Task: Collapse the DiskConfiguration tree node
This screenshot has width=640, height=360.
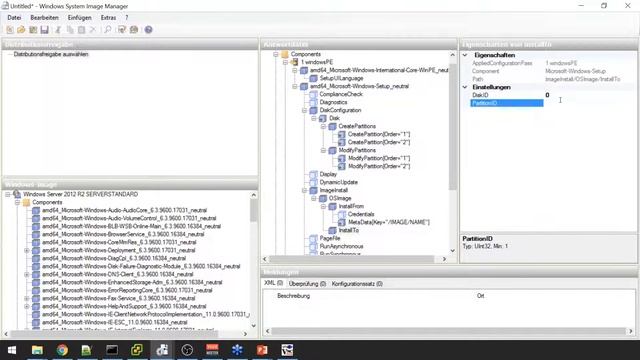Action: coord(304,110)
